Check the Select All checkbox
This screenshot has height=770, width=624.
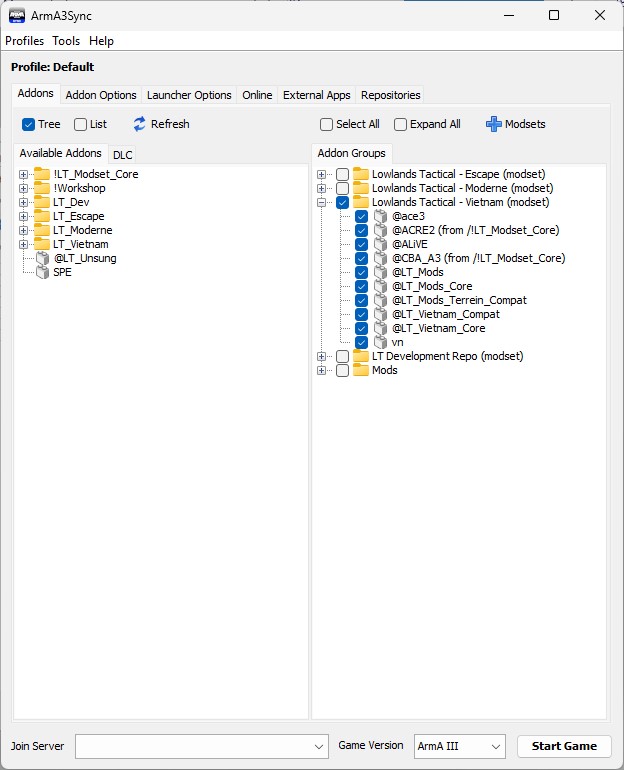pos(327,124)
